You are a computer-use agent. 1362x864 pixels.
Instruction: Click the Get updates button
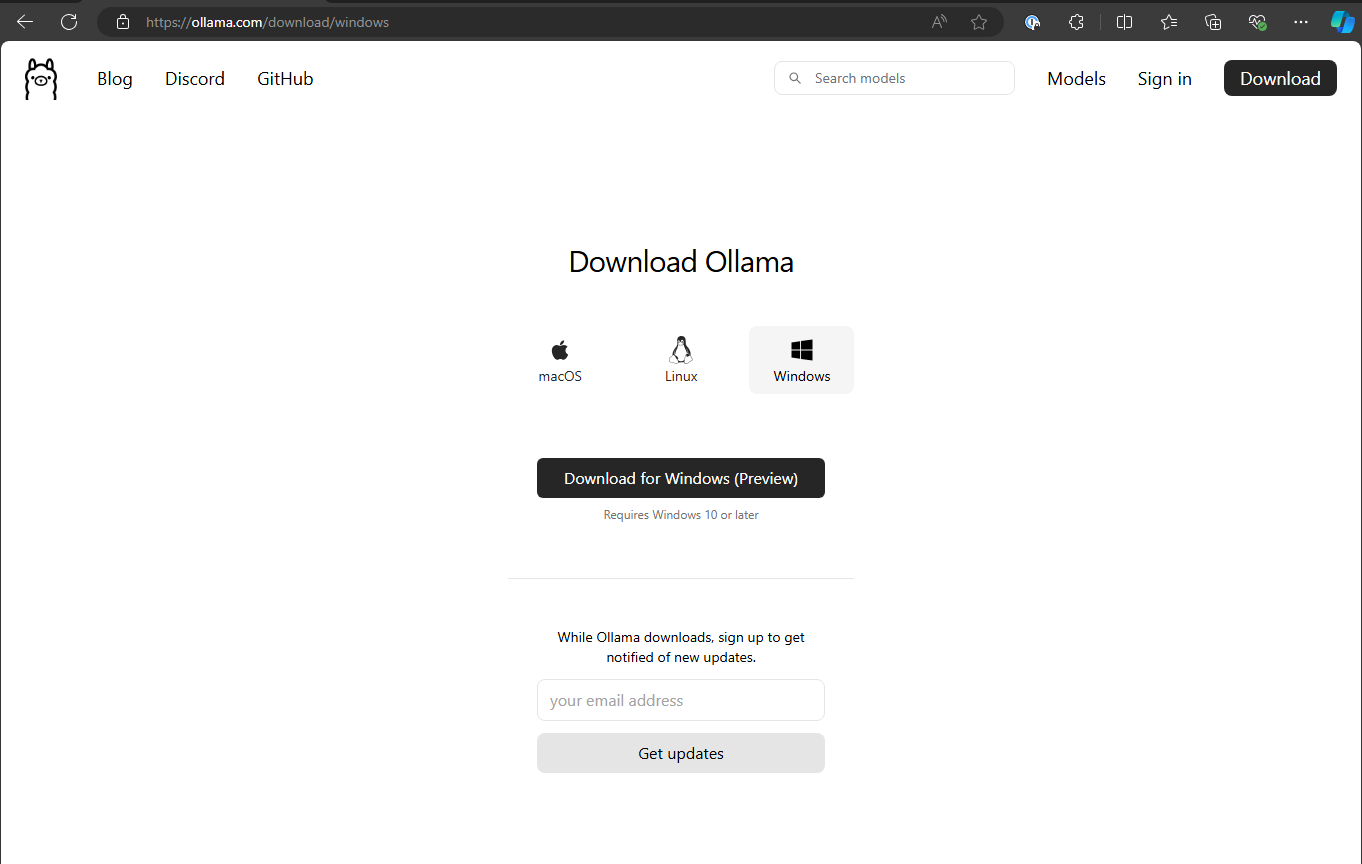[681, 753]
